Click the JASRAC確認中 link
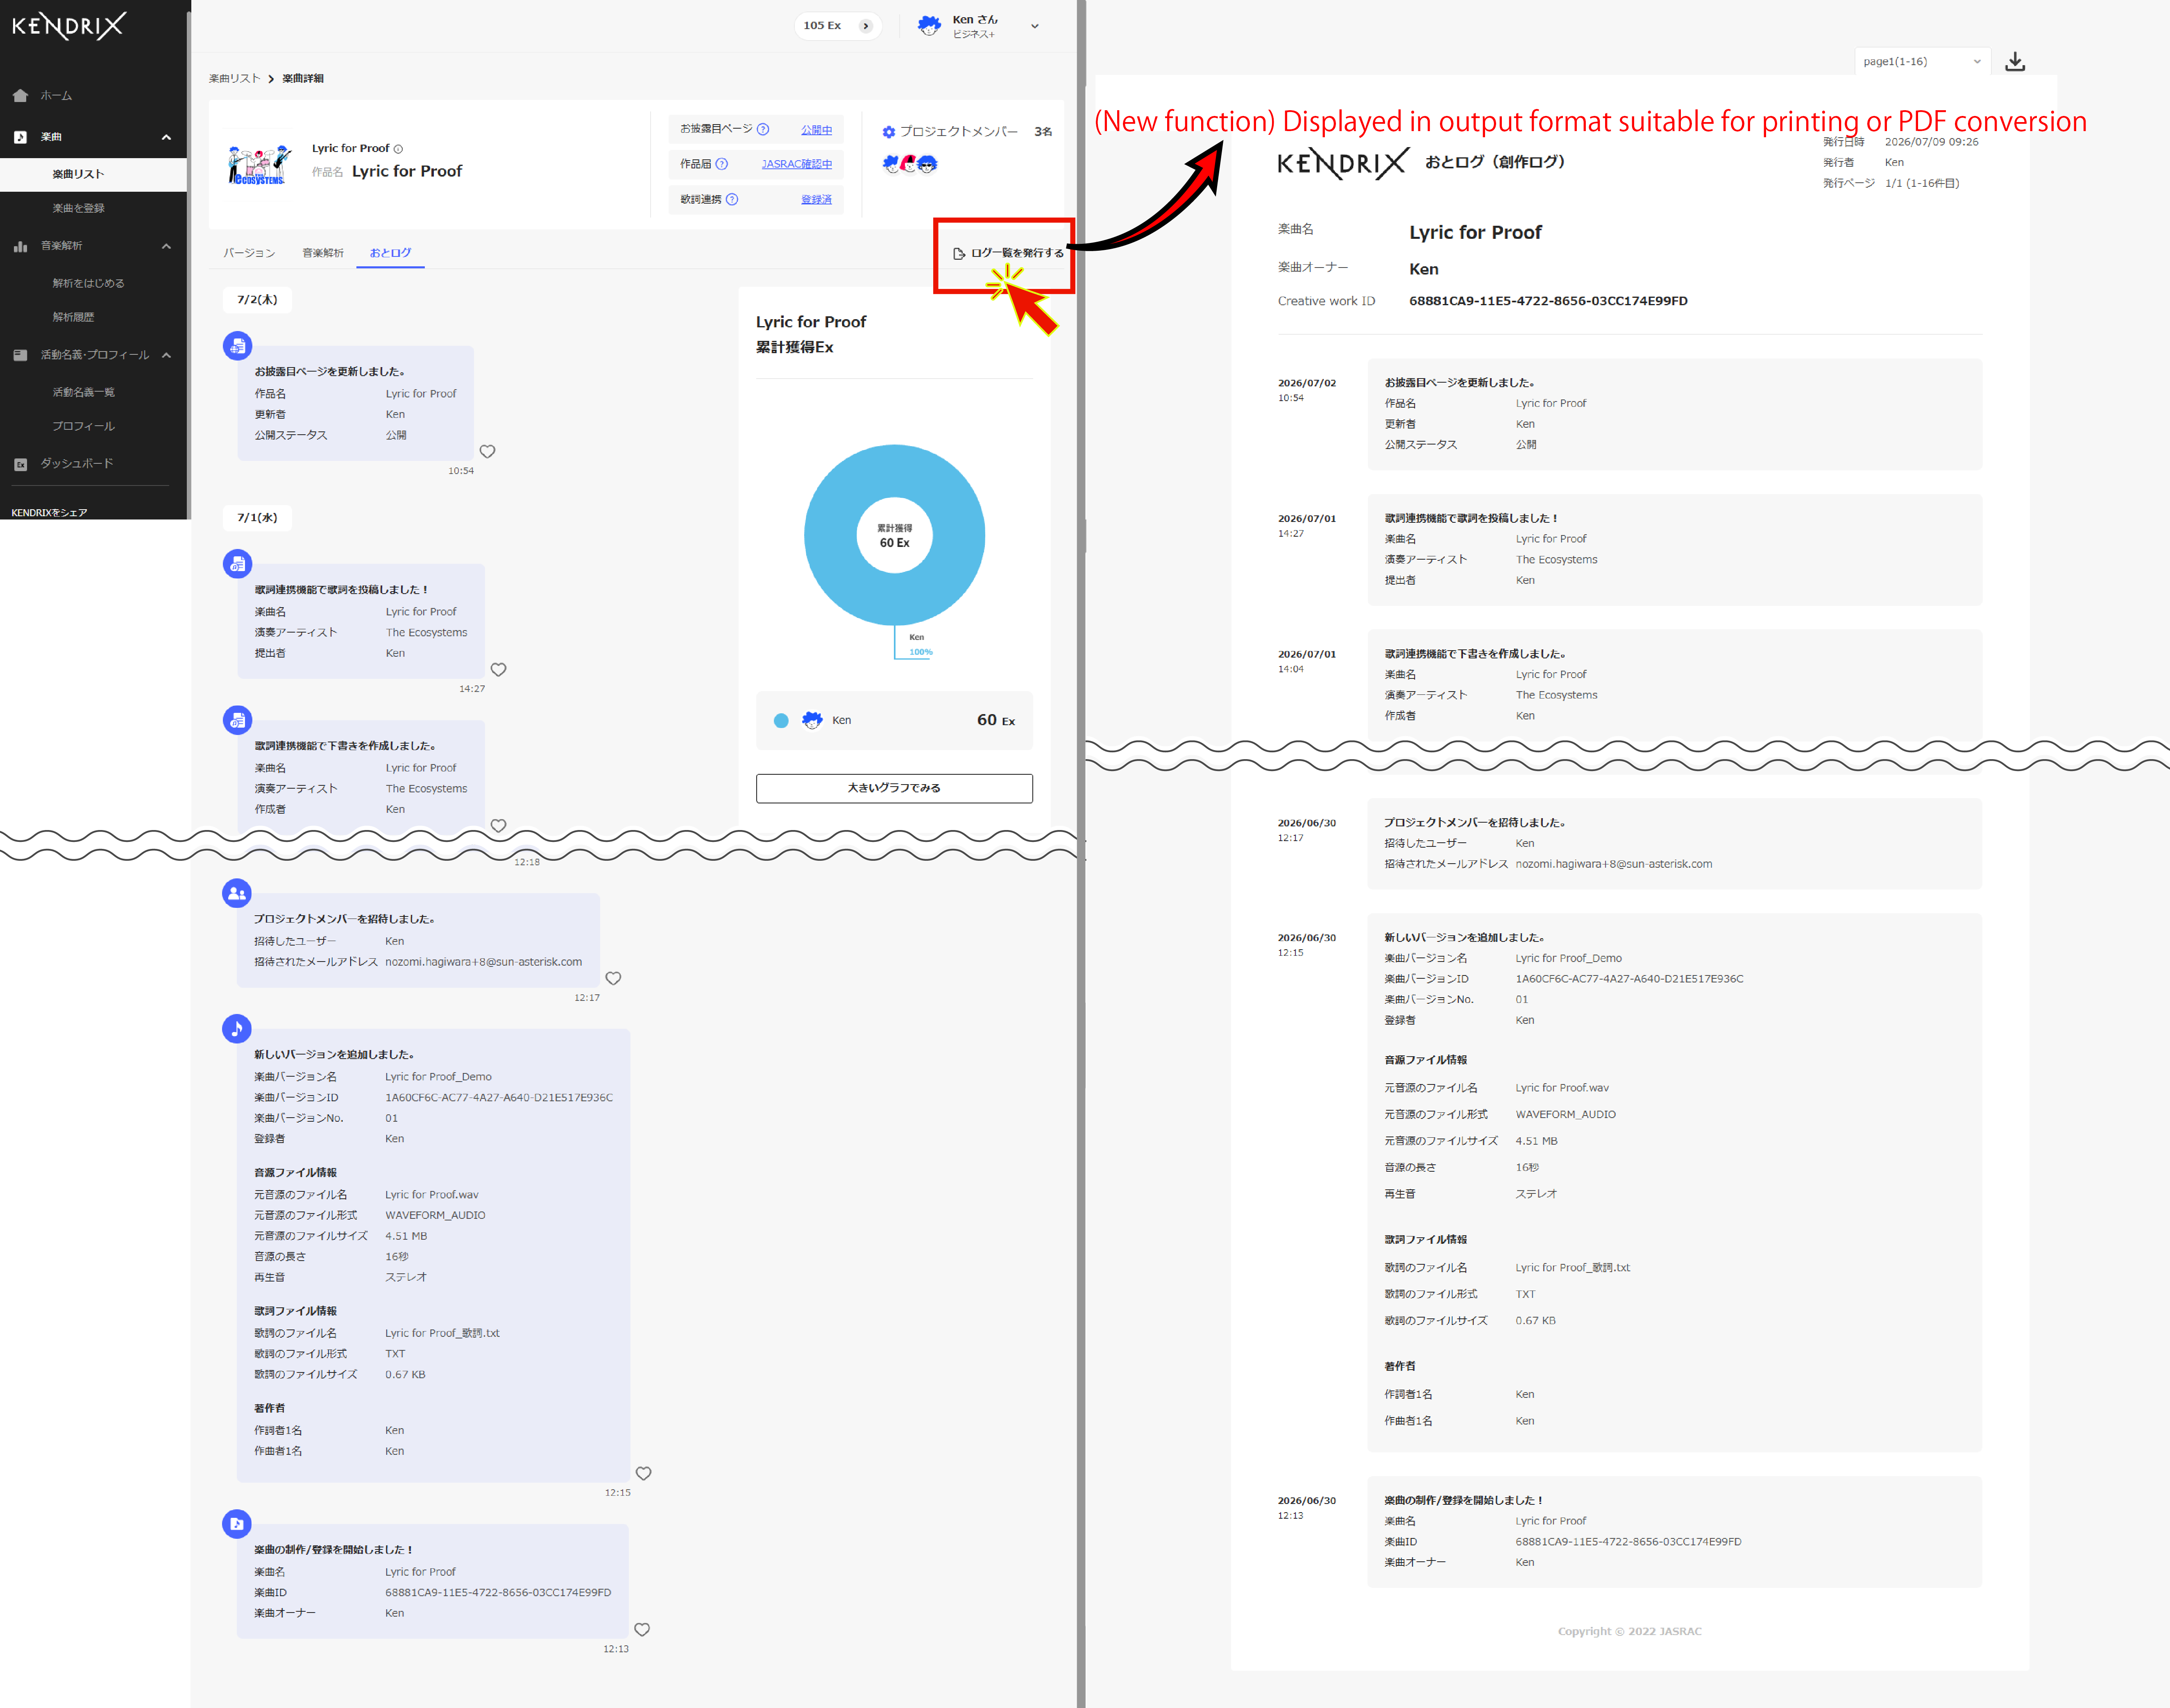Image resolution: width=2170 pixels, height=1708 pixels. [797, 164]
